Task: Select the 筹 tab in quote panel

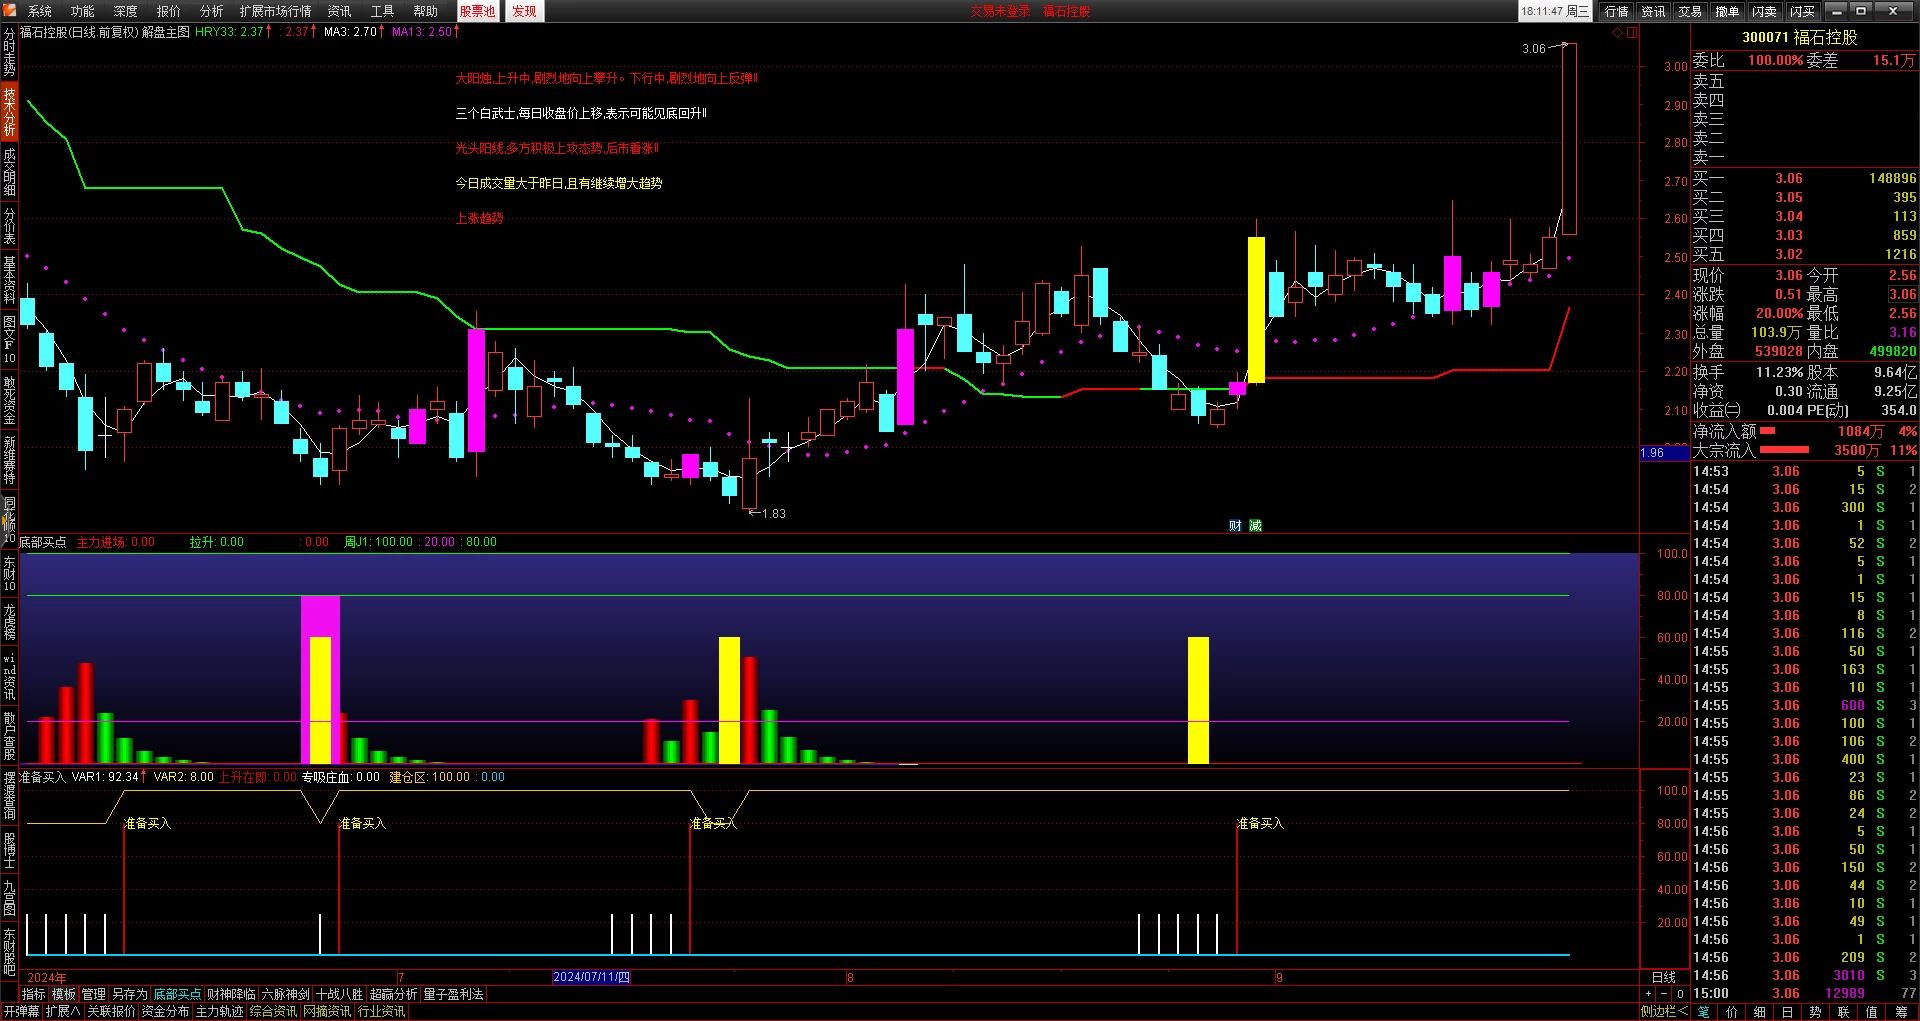Action: (1901, 1011)
